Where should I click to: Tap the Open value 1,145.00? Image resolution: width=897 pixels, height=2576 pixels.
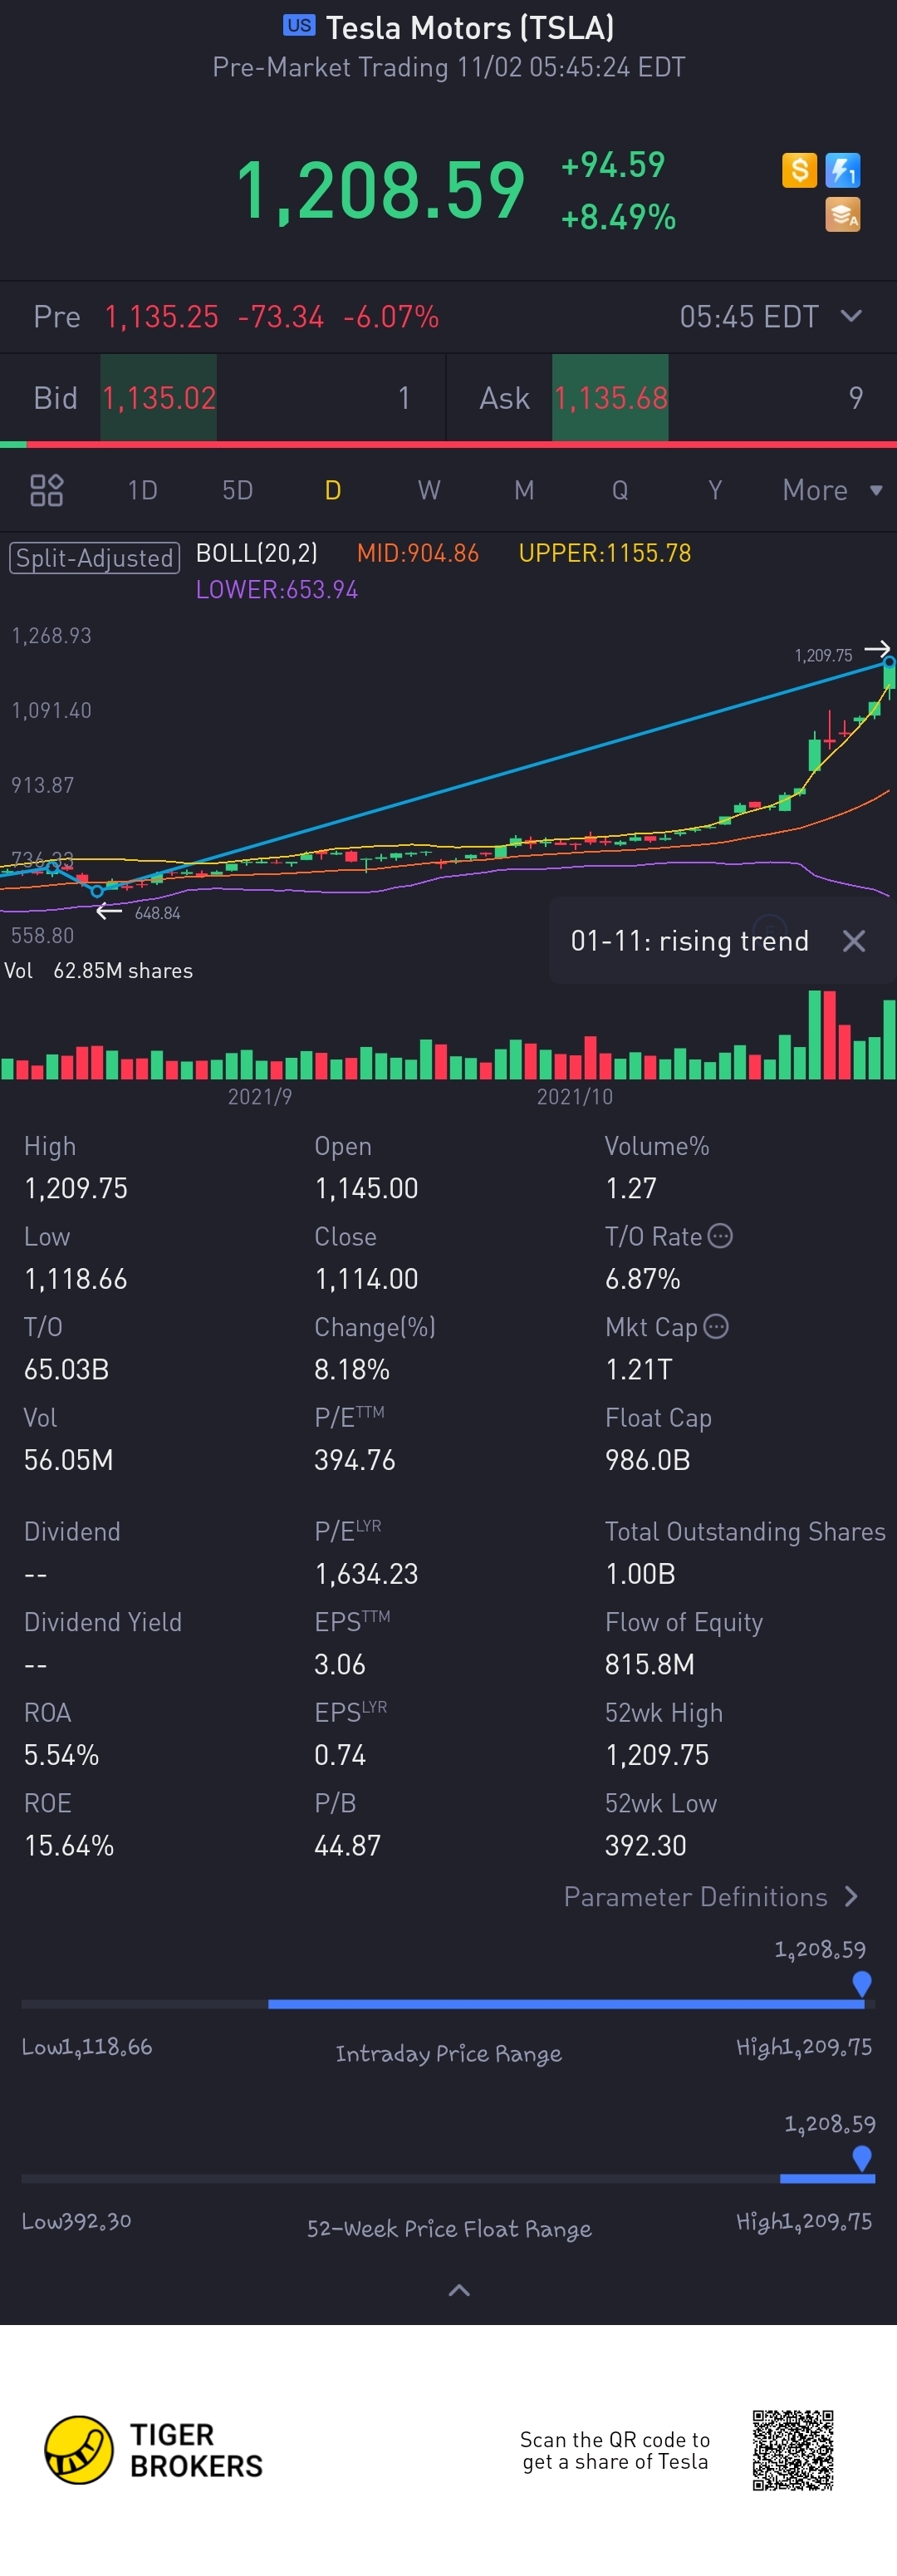[367, 1188]
